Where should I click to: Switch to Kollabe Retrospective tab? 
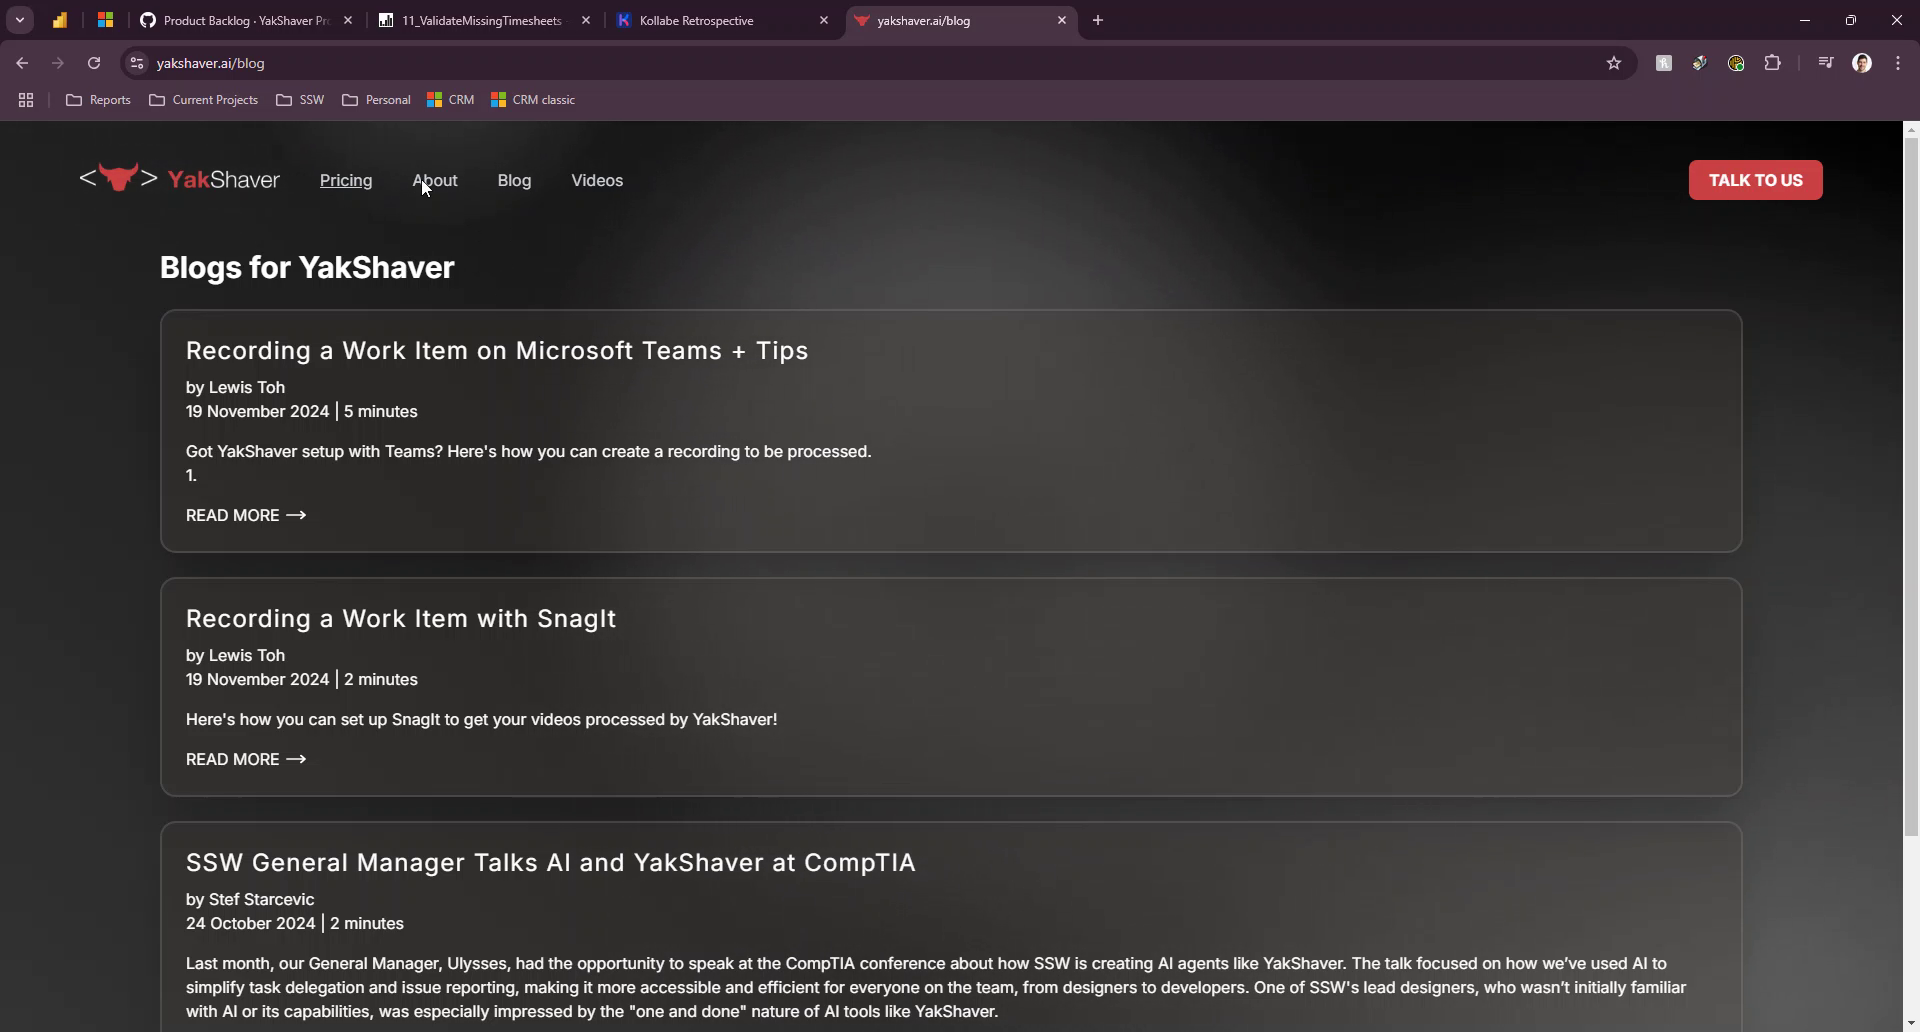[x=709, y=20]
